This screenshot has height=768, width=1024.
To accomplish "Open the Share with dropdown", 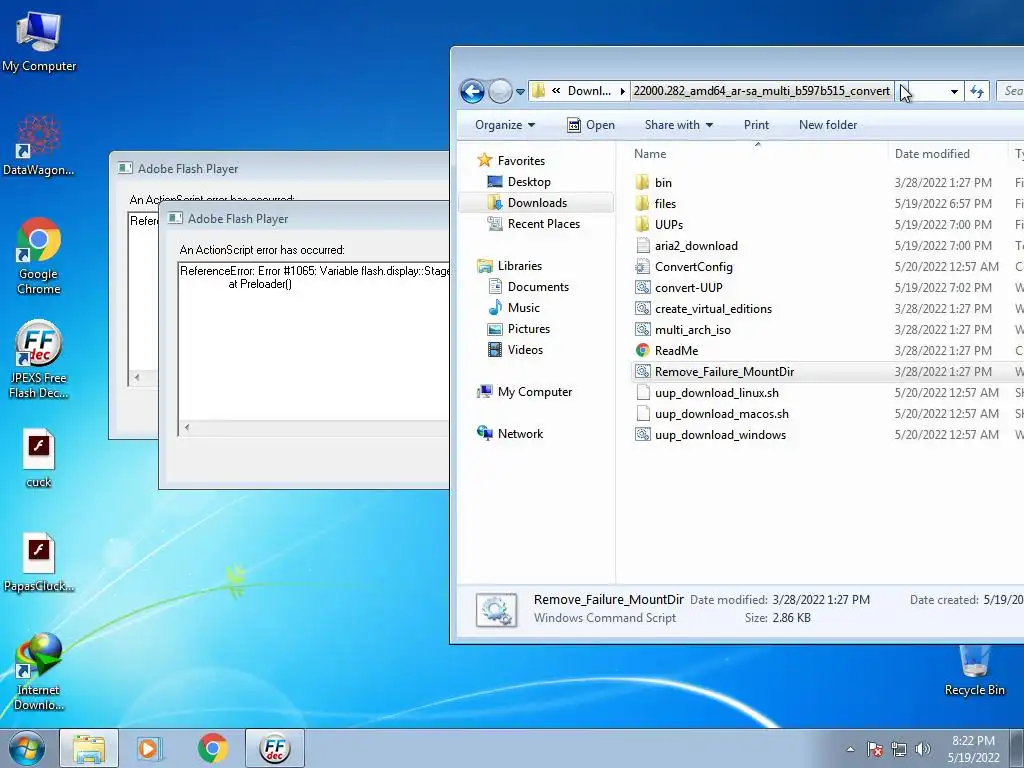I will click(x=679, y=125).
